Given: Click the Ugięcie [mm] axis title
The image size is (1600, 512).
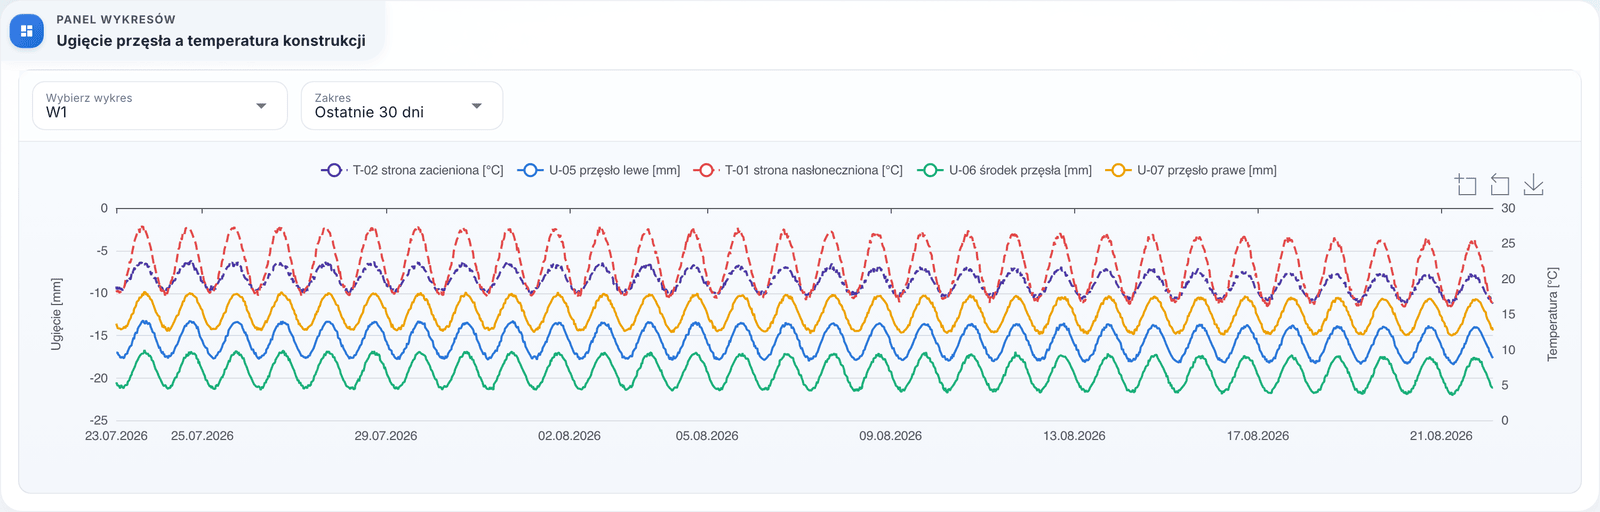Looking at the screenshot, I should [x=57, y=314].
